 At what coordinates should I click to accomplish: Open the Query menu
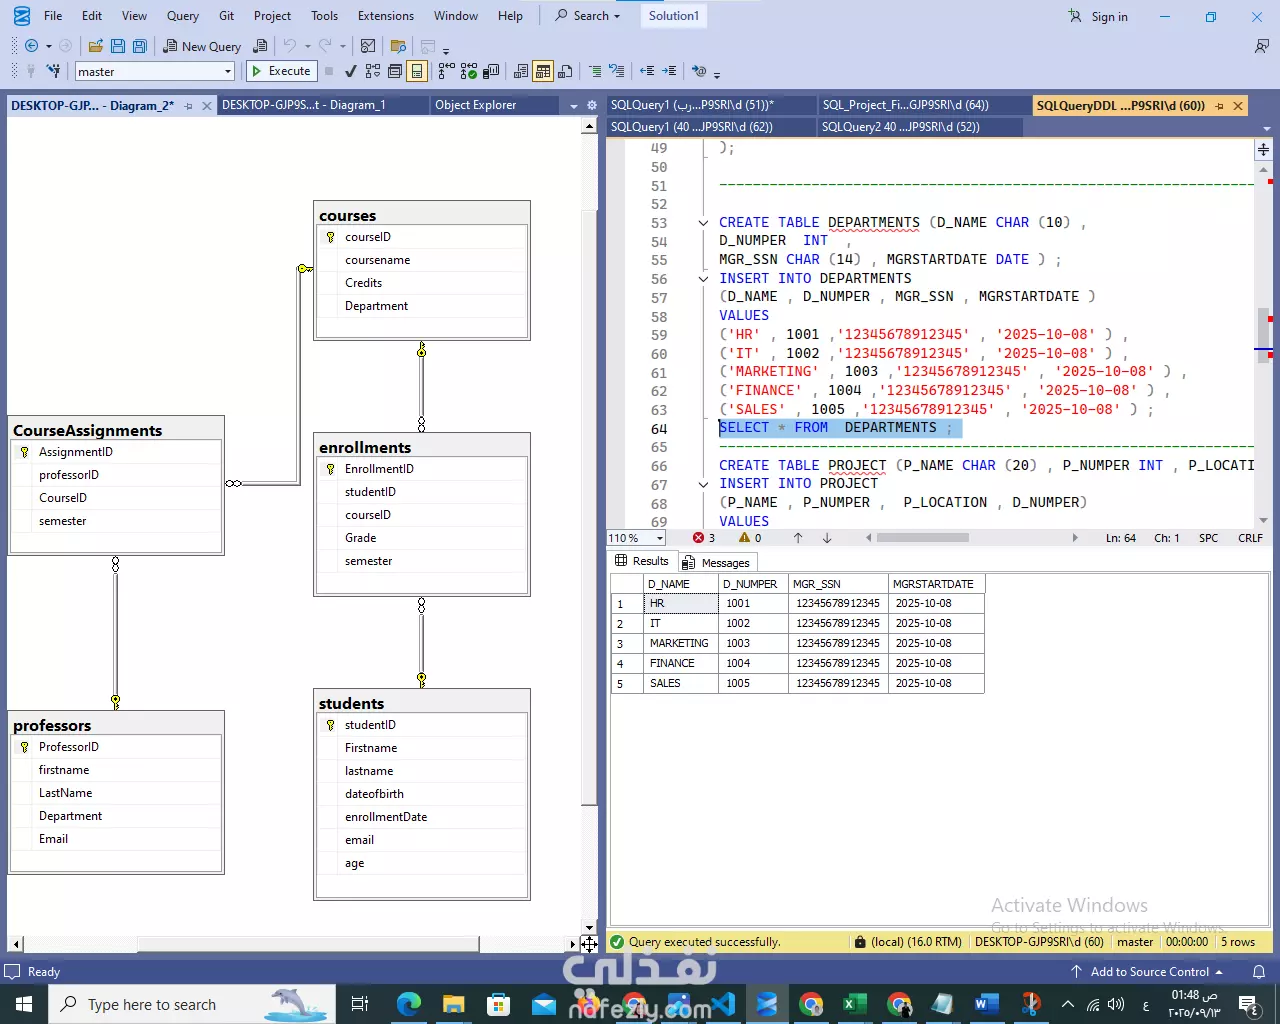pos(182,16)
